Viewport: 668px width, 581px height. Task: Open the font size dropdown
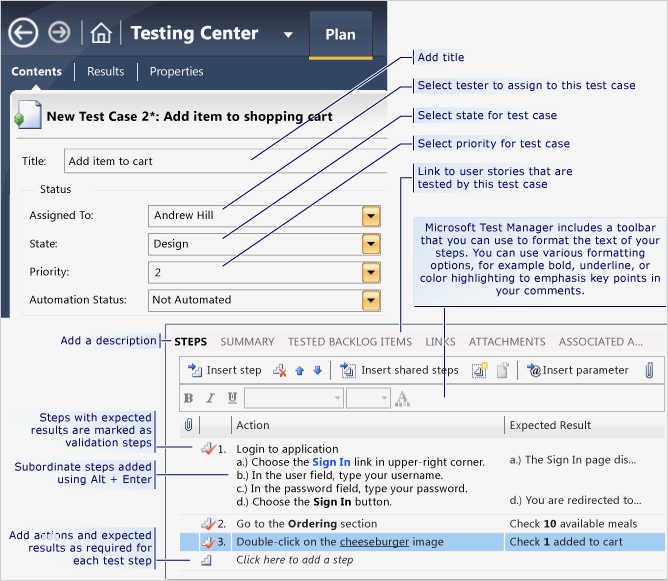(x=368, y=398)
